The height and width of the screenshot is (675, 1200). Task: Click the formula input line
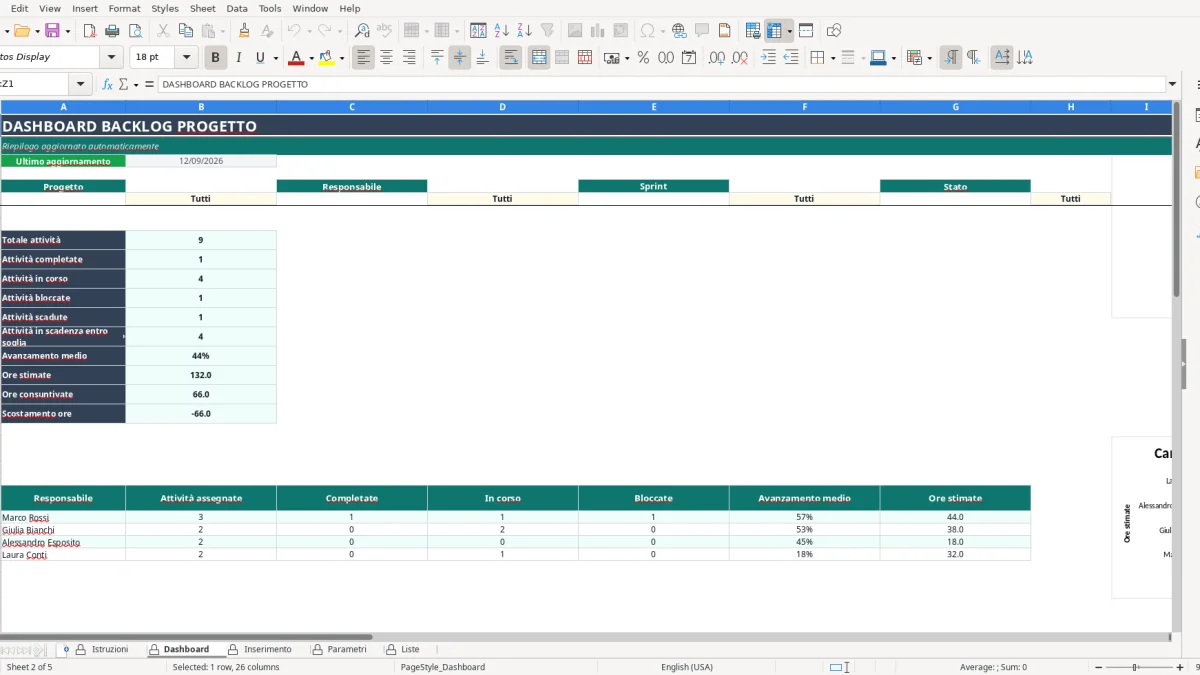pyautogui.click(x=660, y=84)
